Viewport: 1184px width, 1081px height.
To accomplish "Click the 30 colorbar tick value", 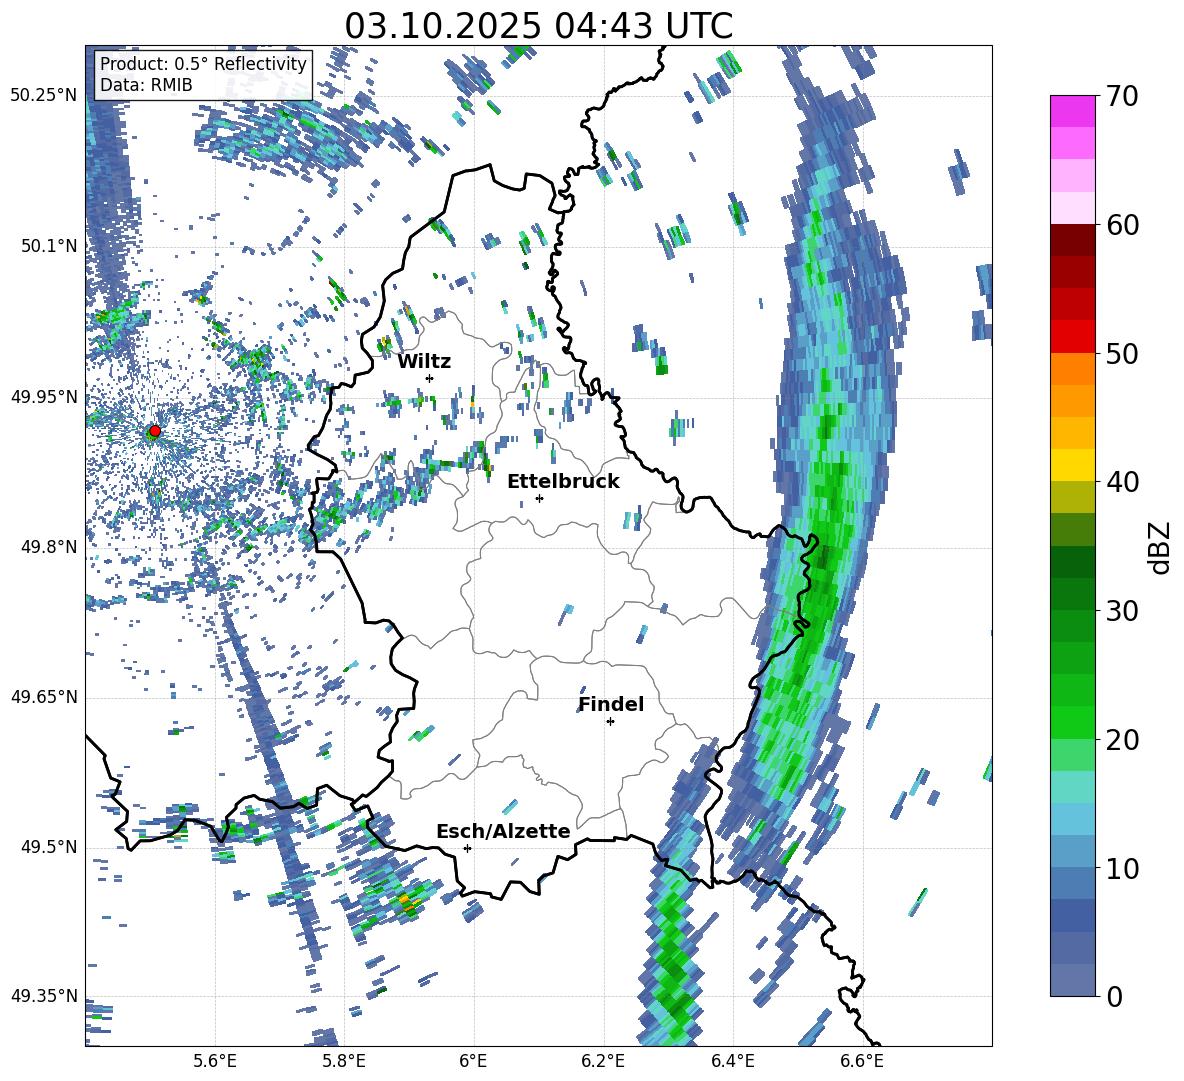I will (x=1122, y=611).
